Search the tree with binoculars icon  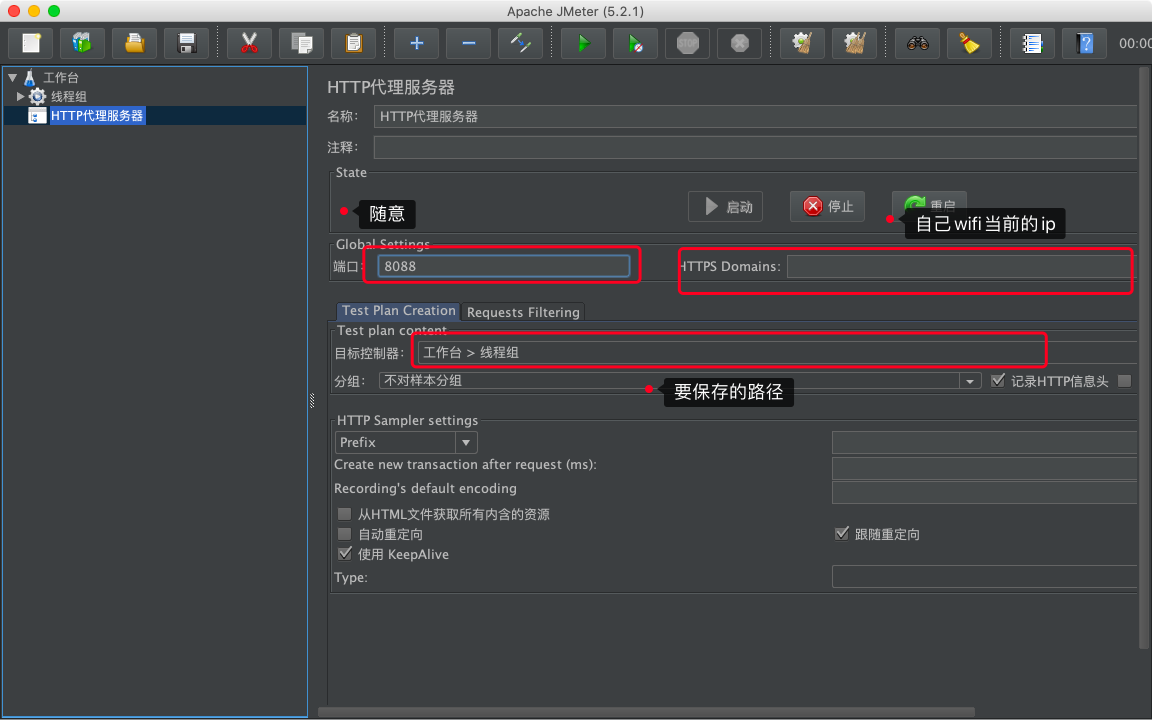[x=917, y=43]
